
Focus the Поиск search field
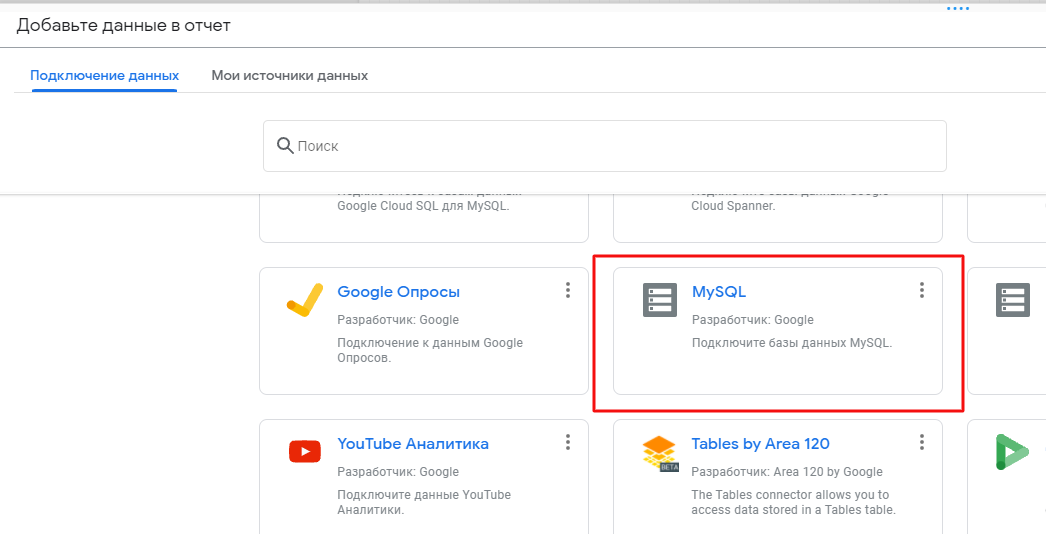coord(604,146)
